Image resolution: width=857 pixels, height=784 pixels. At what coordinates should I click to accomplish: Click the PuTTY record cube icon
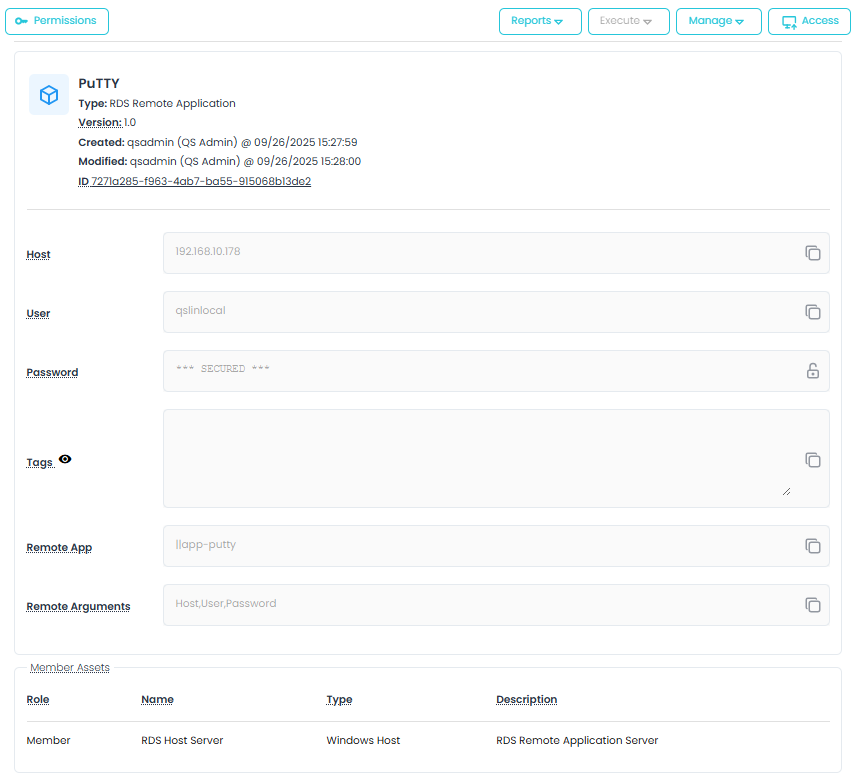click(49, 95)
